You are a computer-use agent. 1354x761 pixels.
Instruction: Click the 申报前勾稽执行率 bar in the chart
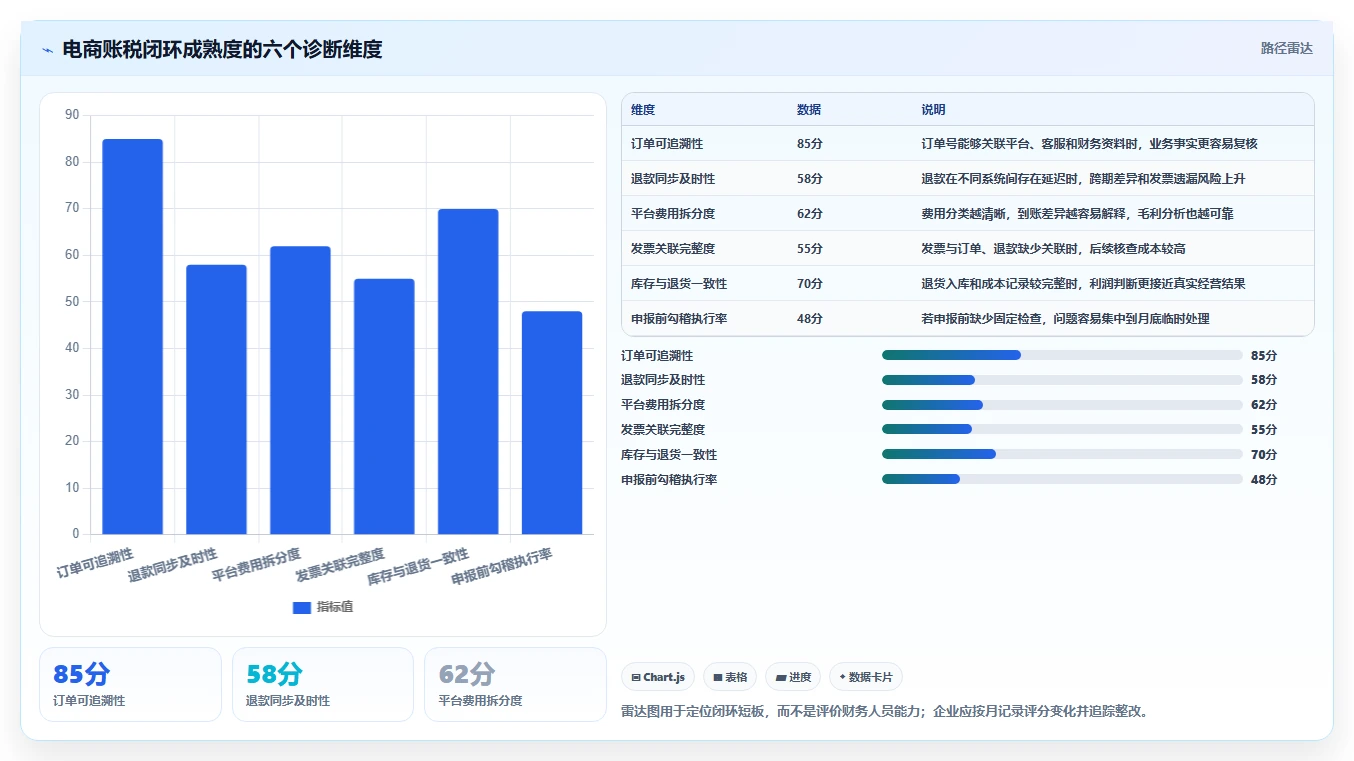click(552, 422)
